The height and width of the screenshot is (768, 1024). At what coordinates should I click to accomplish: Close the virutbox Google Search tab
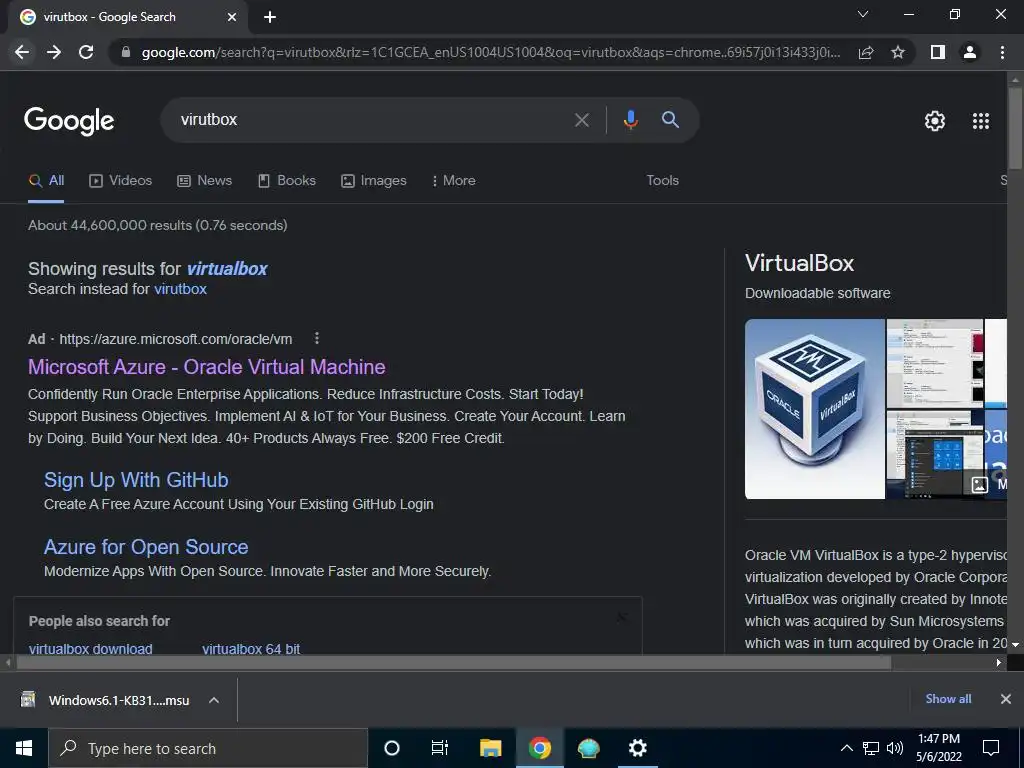232,17
